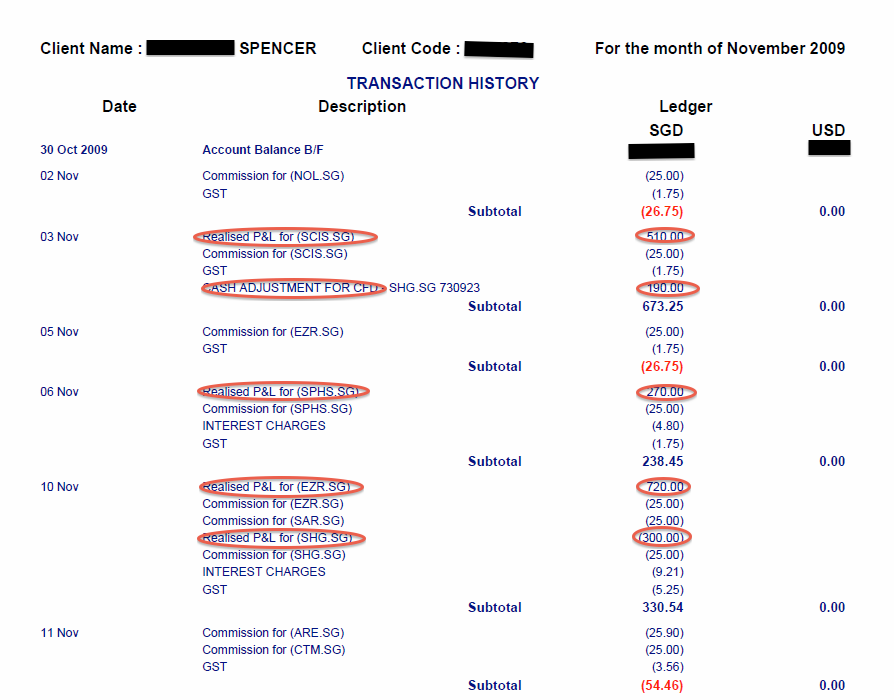Click the circled (300.00) loss amount
This screenshot has width=894, height=700.
coord(663,538)
